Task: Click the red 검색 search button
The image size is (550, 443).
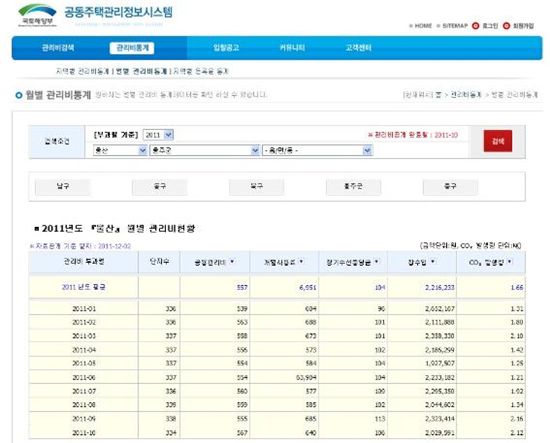Action: (498, 141)
